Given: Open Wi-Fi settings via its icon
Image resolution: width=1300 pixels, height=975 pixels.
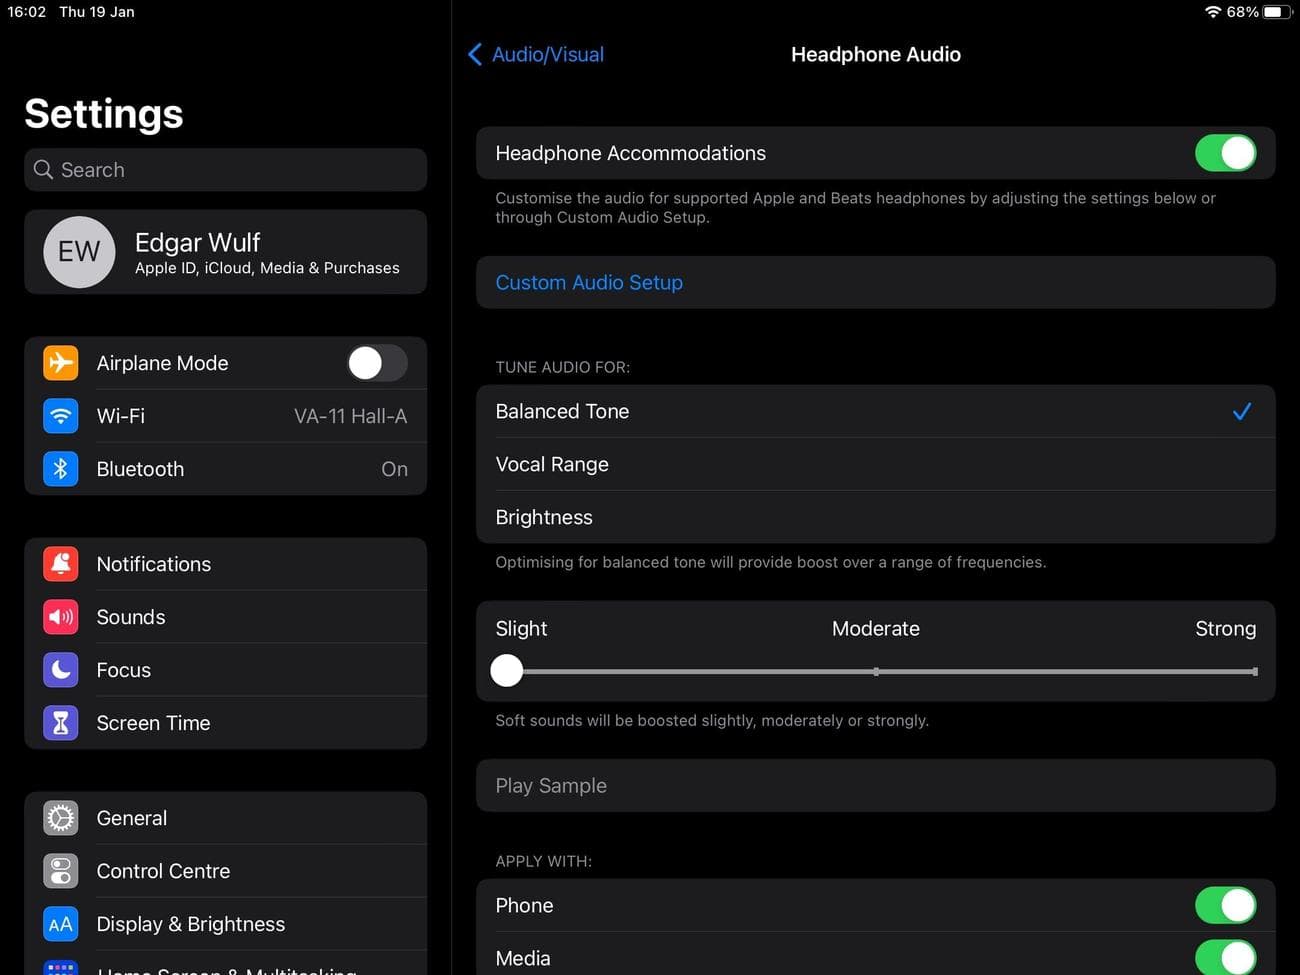Looking at the screenshot, I should (61, 416).
